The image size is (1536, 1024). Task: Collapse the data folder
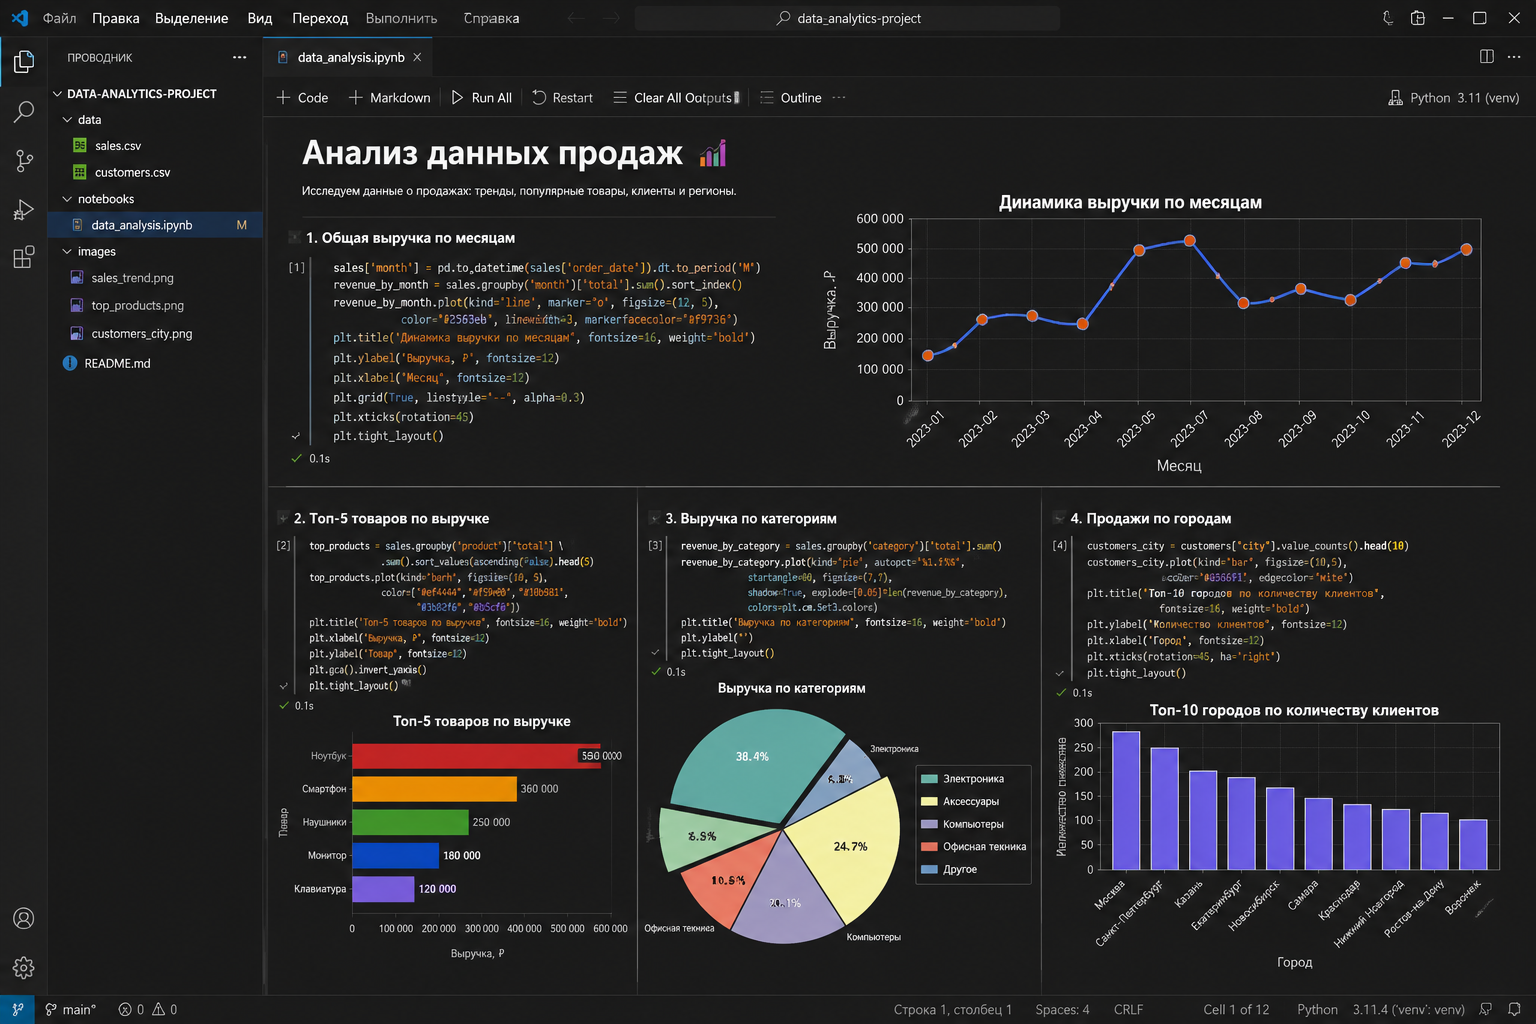pyautogui.click(x=67, y=119)
